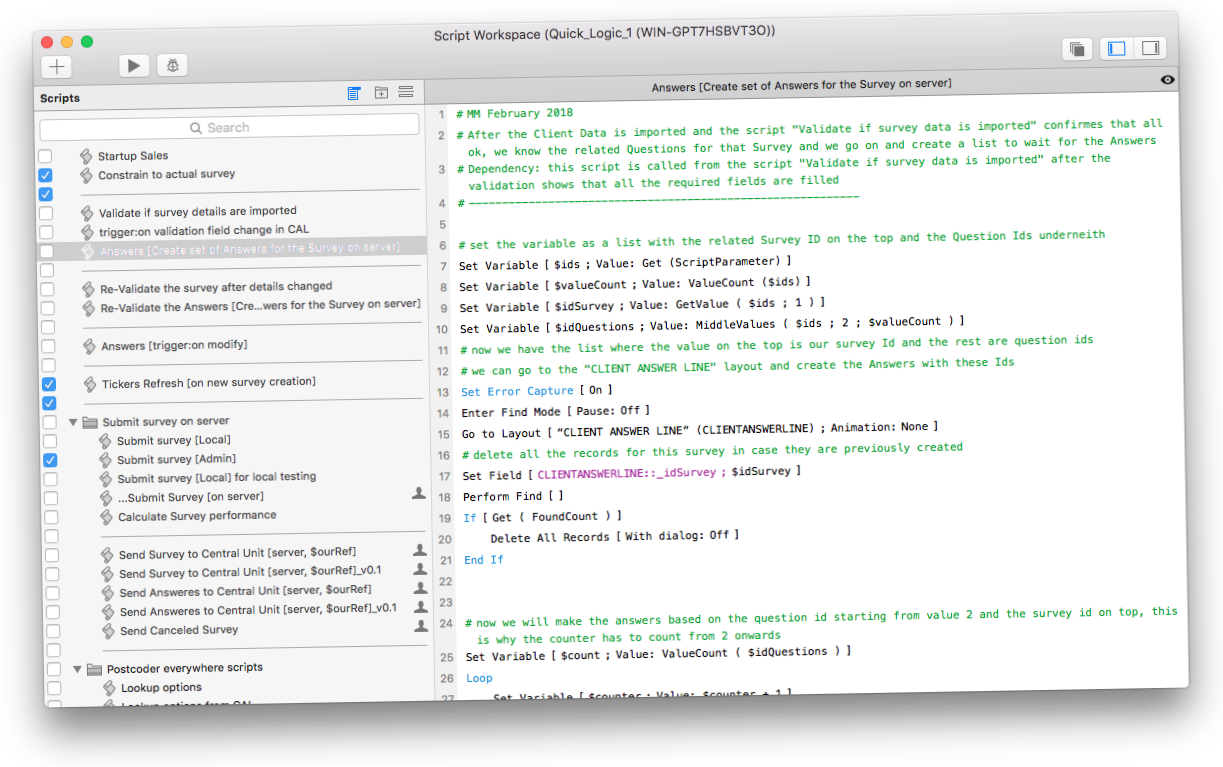Tick checkbox for Re-Validate the survey after details changed
The width and height of the screenshot is (1223, 767).
coord(47,290)
